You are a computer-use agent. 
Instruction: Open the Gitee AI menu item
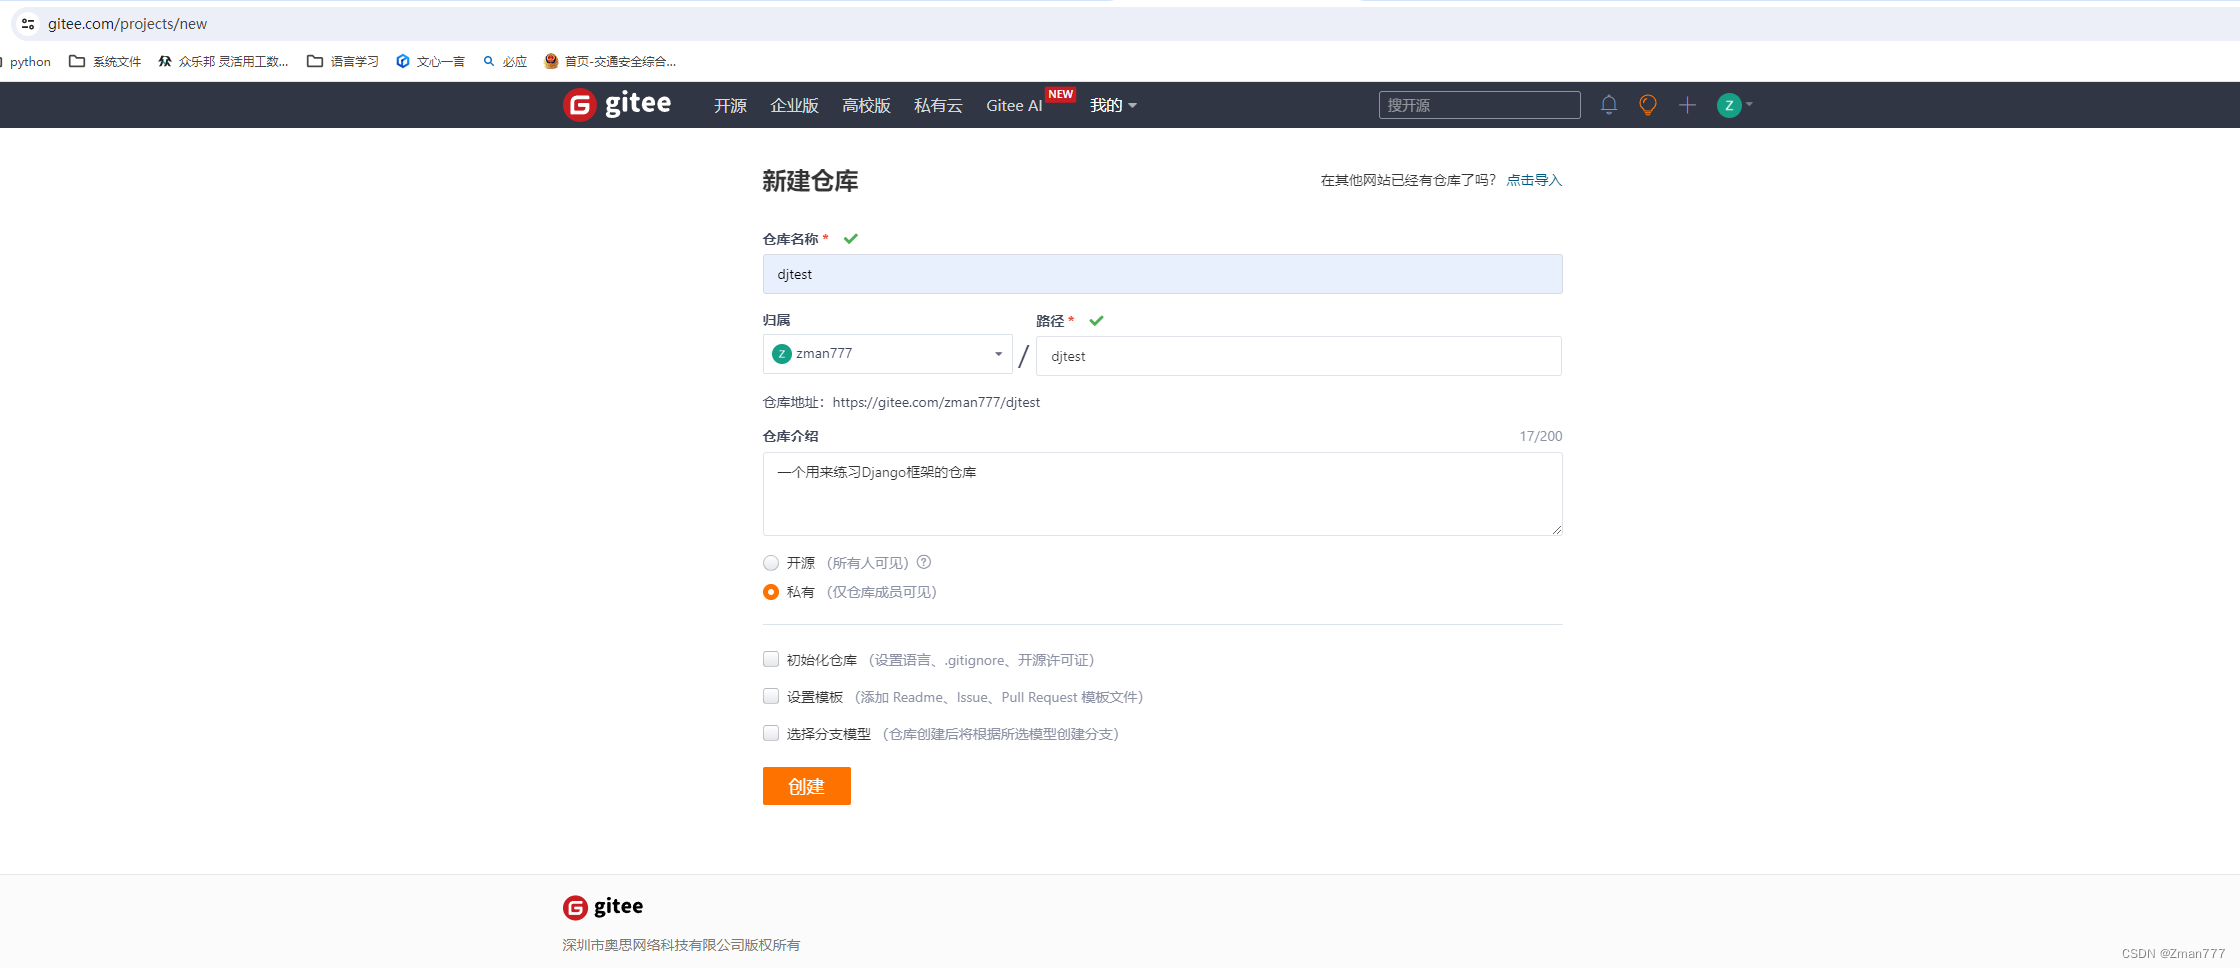[x=1013, y=105]
